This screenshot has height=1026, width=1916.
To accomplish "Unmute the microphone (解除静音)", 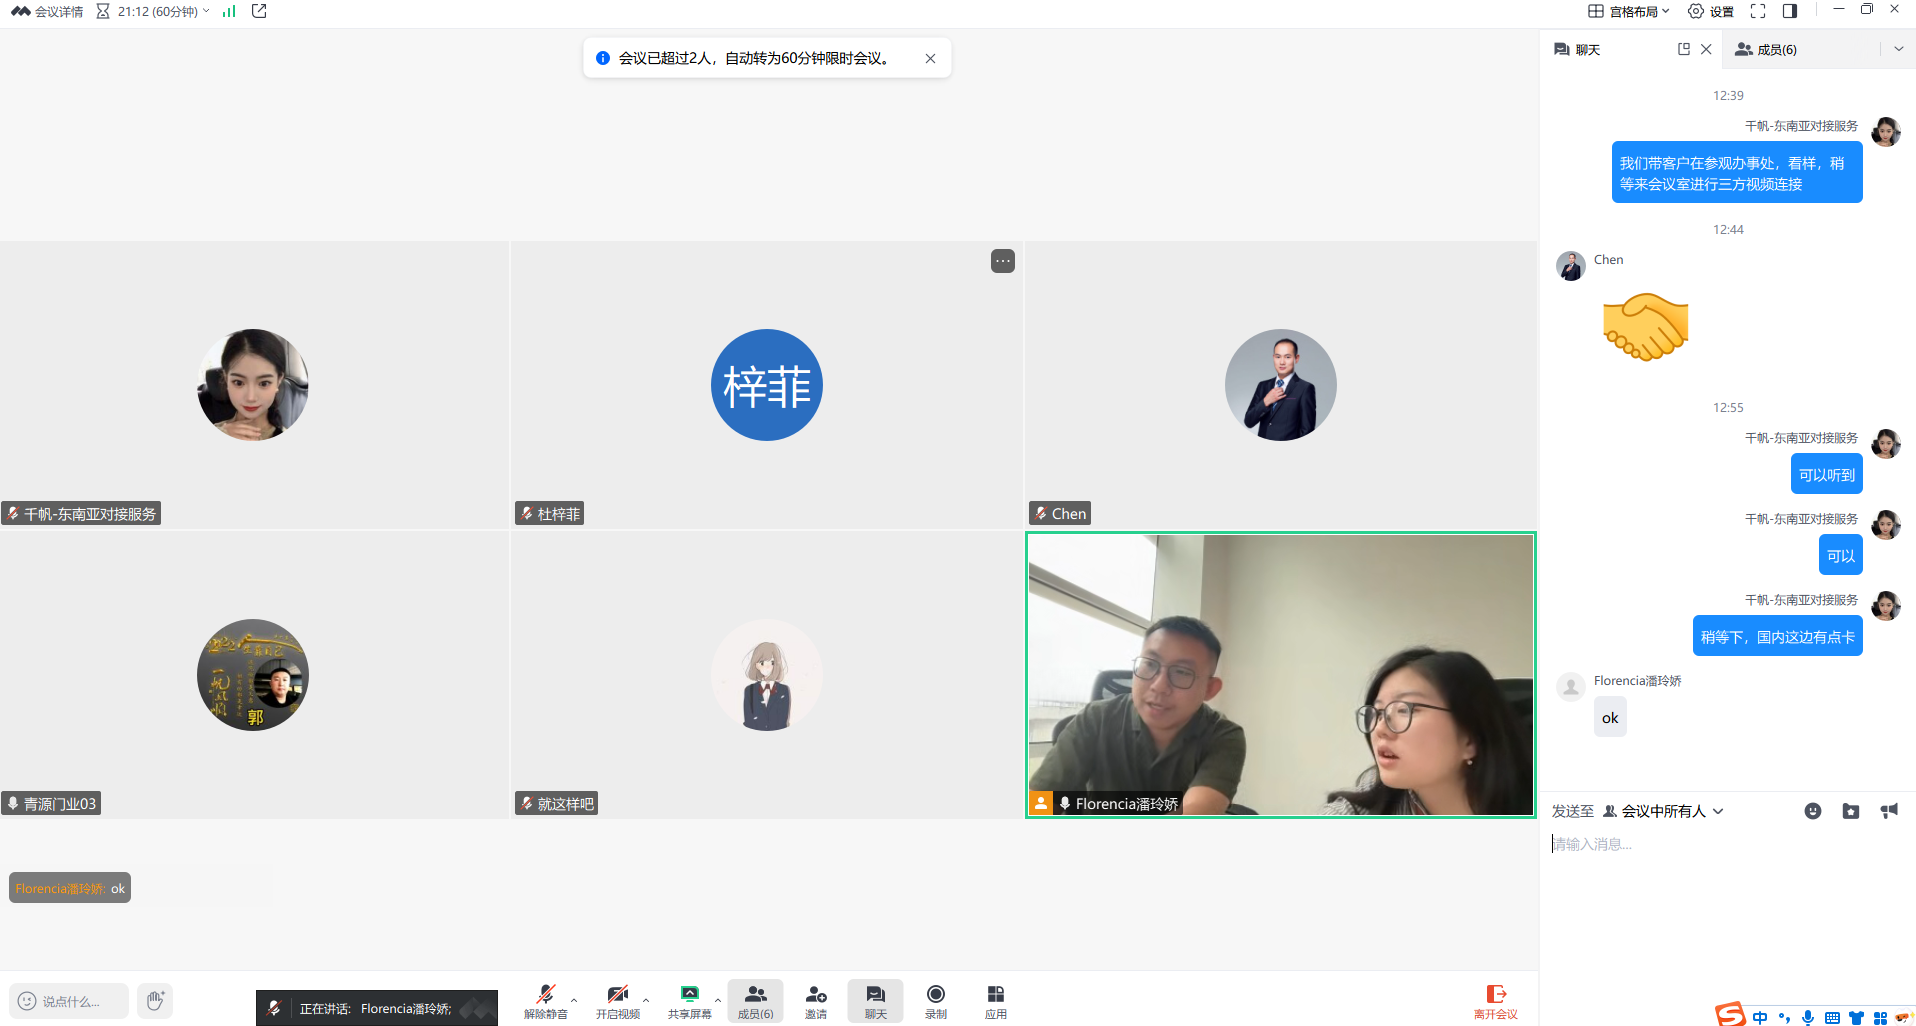I will point(545,1000).
